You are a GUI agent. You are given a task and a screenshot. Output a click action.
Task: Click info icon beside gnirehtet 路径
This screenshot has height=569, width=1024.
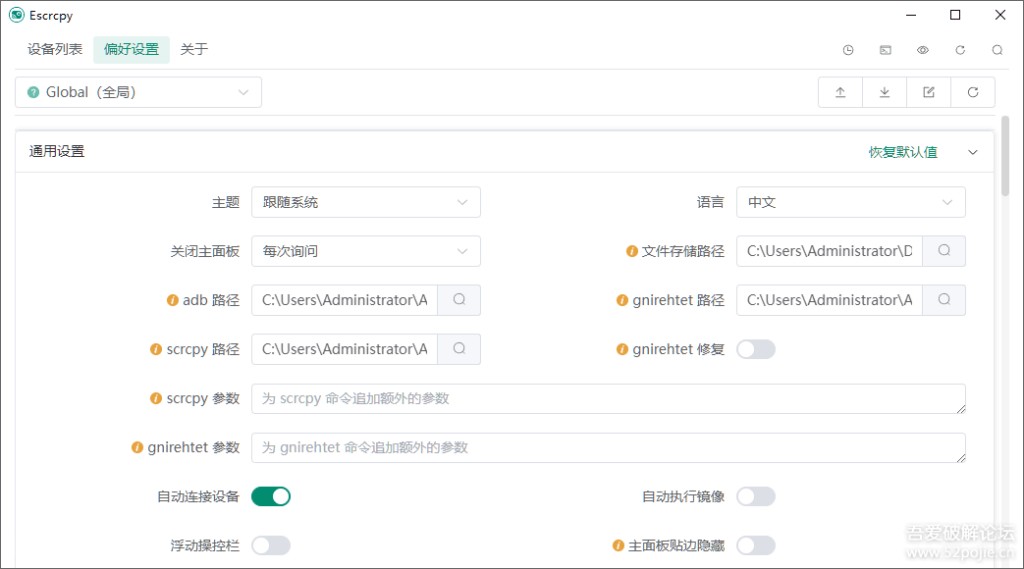622,301
